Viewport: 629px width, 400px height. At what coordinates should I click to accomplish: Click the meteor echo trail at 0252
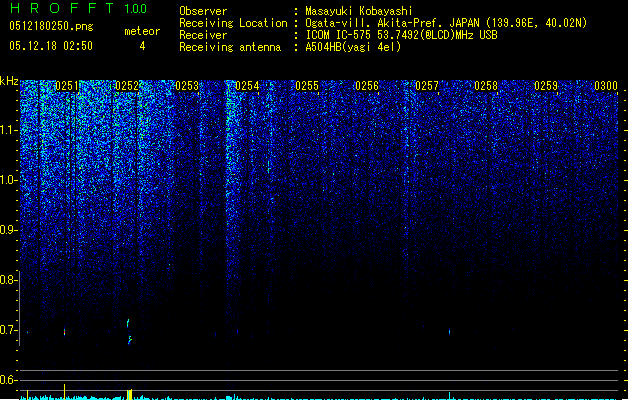[x=129, y=332]
